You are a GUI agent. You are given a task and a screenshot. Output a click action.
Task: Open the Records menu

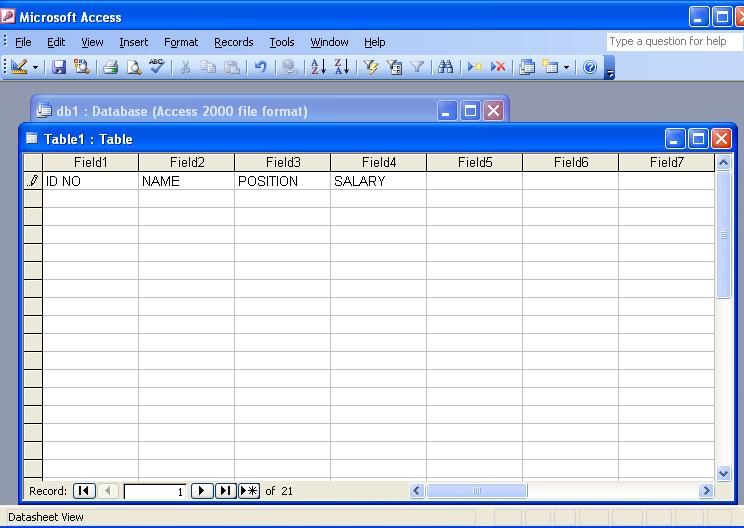click(x=233, y=42)
